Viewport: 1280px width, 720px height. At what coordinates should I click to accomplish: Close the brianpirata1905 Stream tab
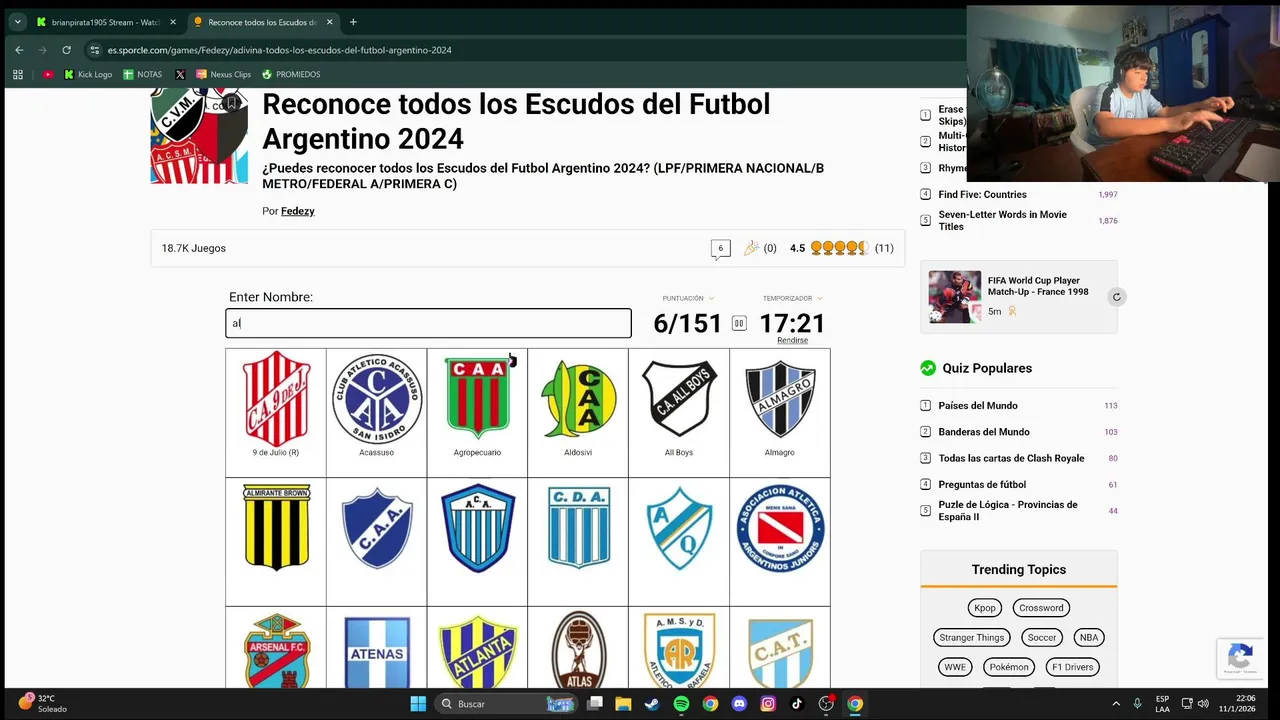pos(173,22)
